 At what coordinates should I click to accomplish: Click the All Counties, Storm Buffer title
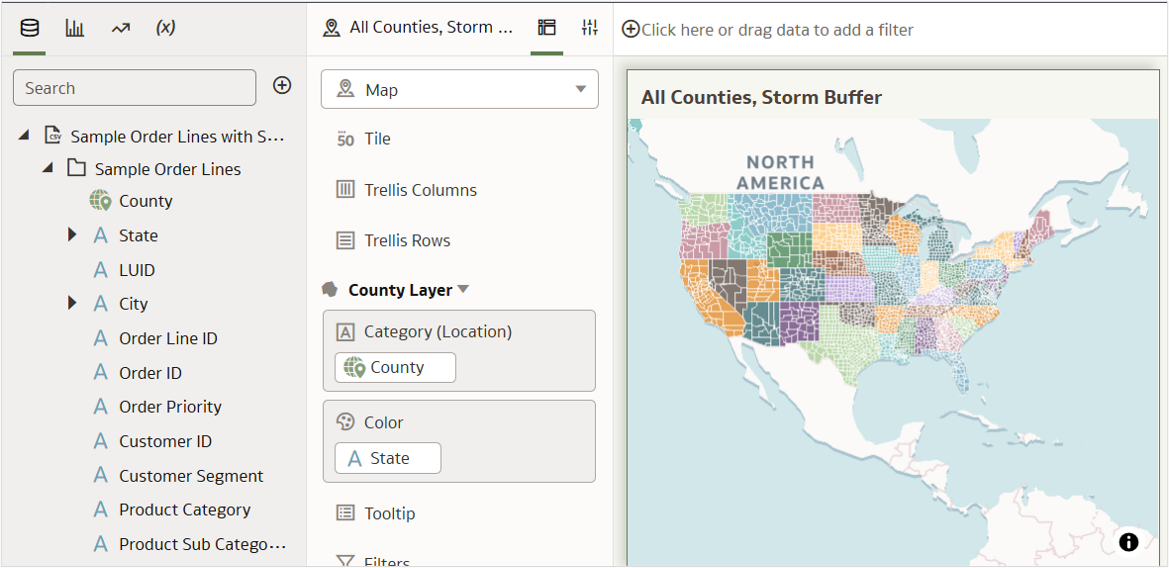coord(761,97)
